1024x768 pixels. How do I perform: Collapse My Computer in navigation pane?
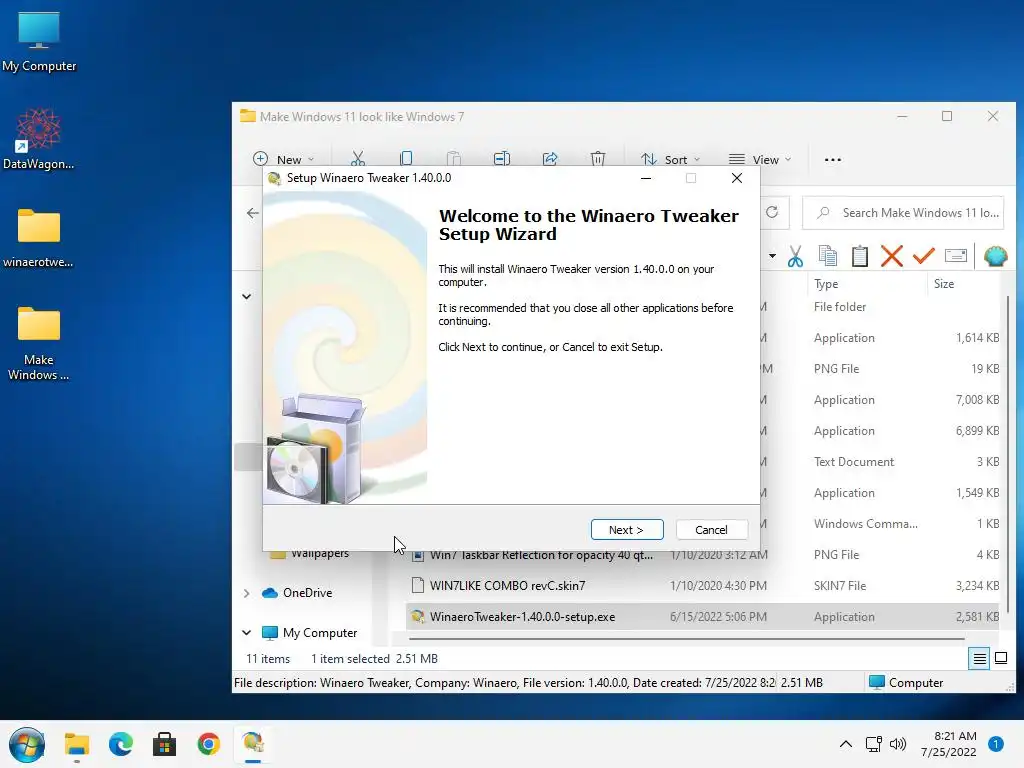click(246, 633)
